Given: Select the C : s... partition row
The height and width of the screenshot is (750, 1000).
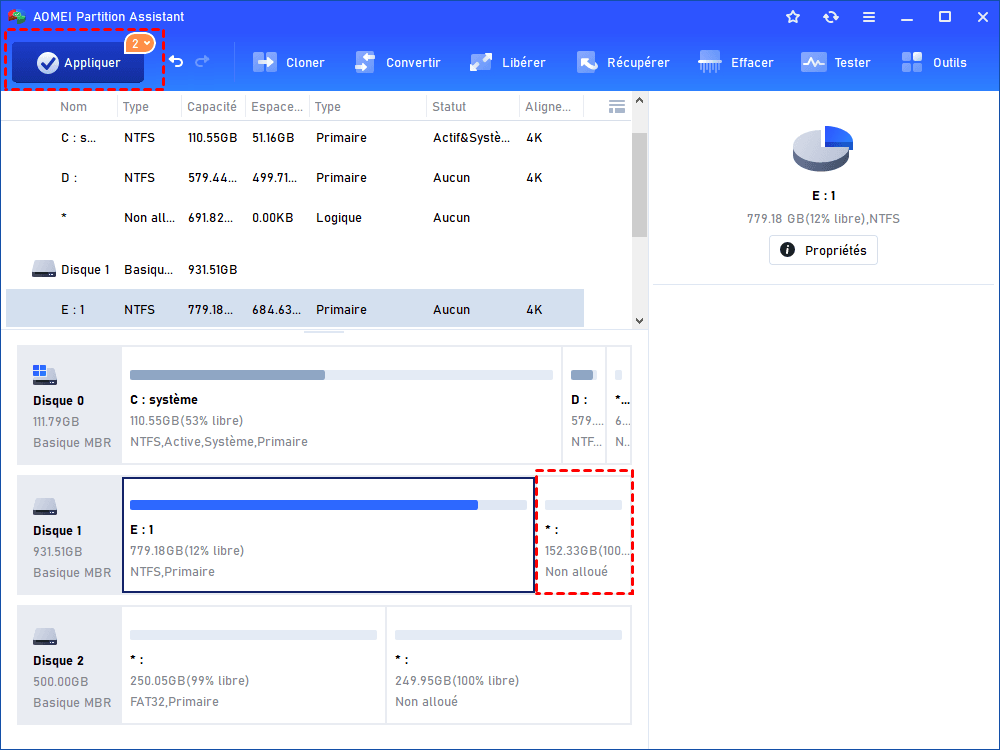Looking at the screenshot, I should click(295, 138).
